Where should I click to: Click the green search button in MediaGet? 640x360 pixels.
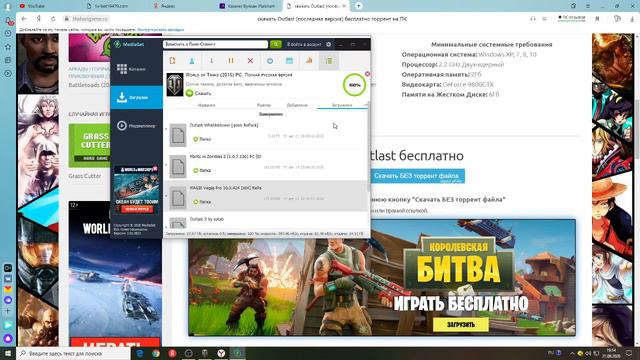click(x=276, y=44)
